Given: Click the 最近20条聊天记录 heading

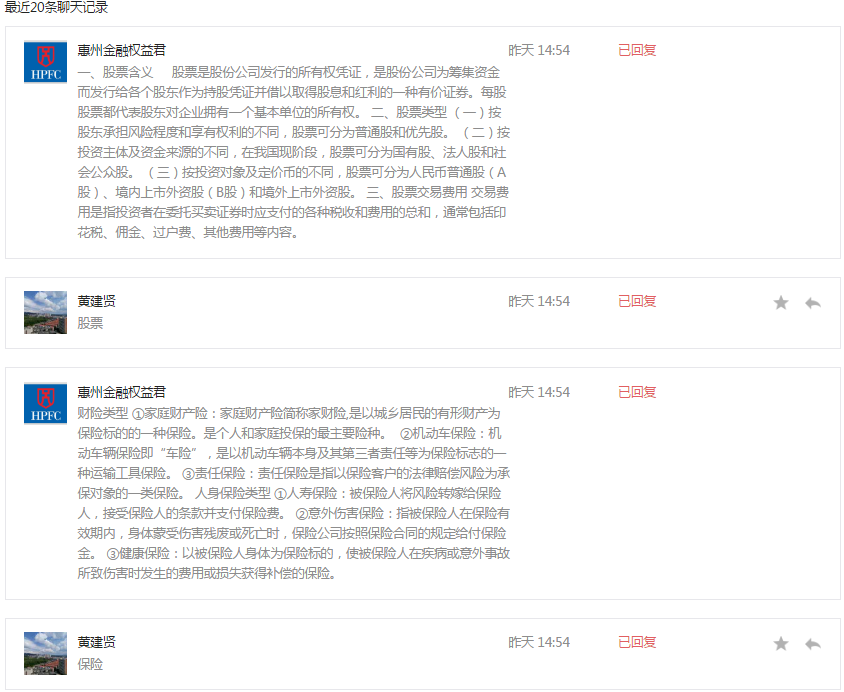Looking at the screenshot, I should click(x=56, y=8).
